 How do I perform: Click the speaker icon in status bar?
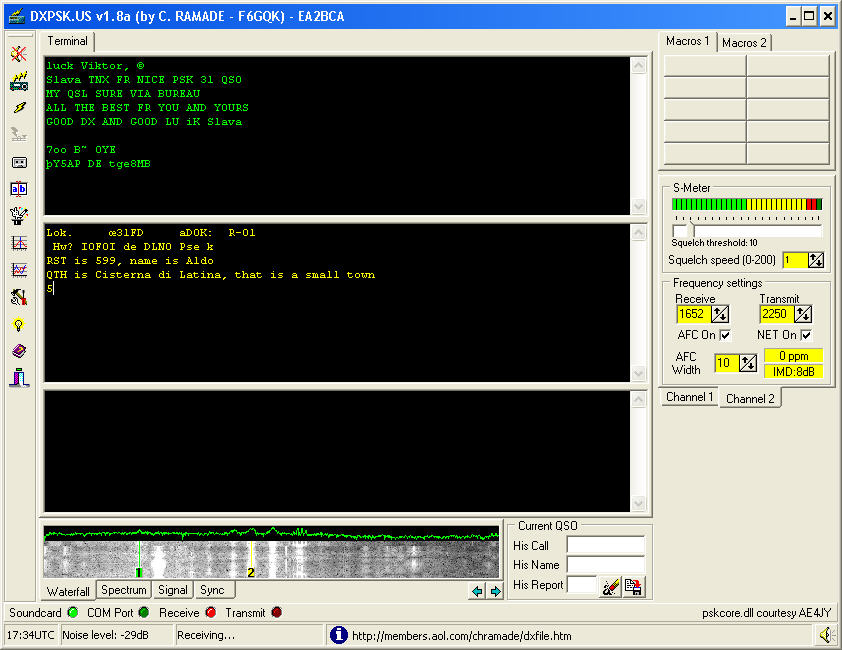pos(826,635)
